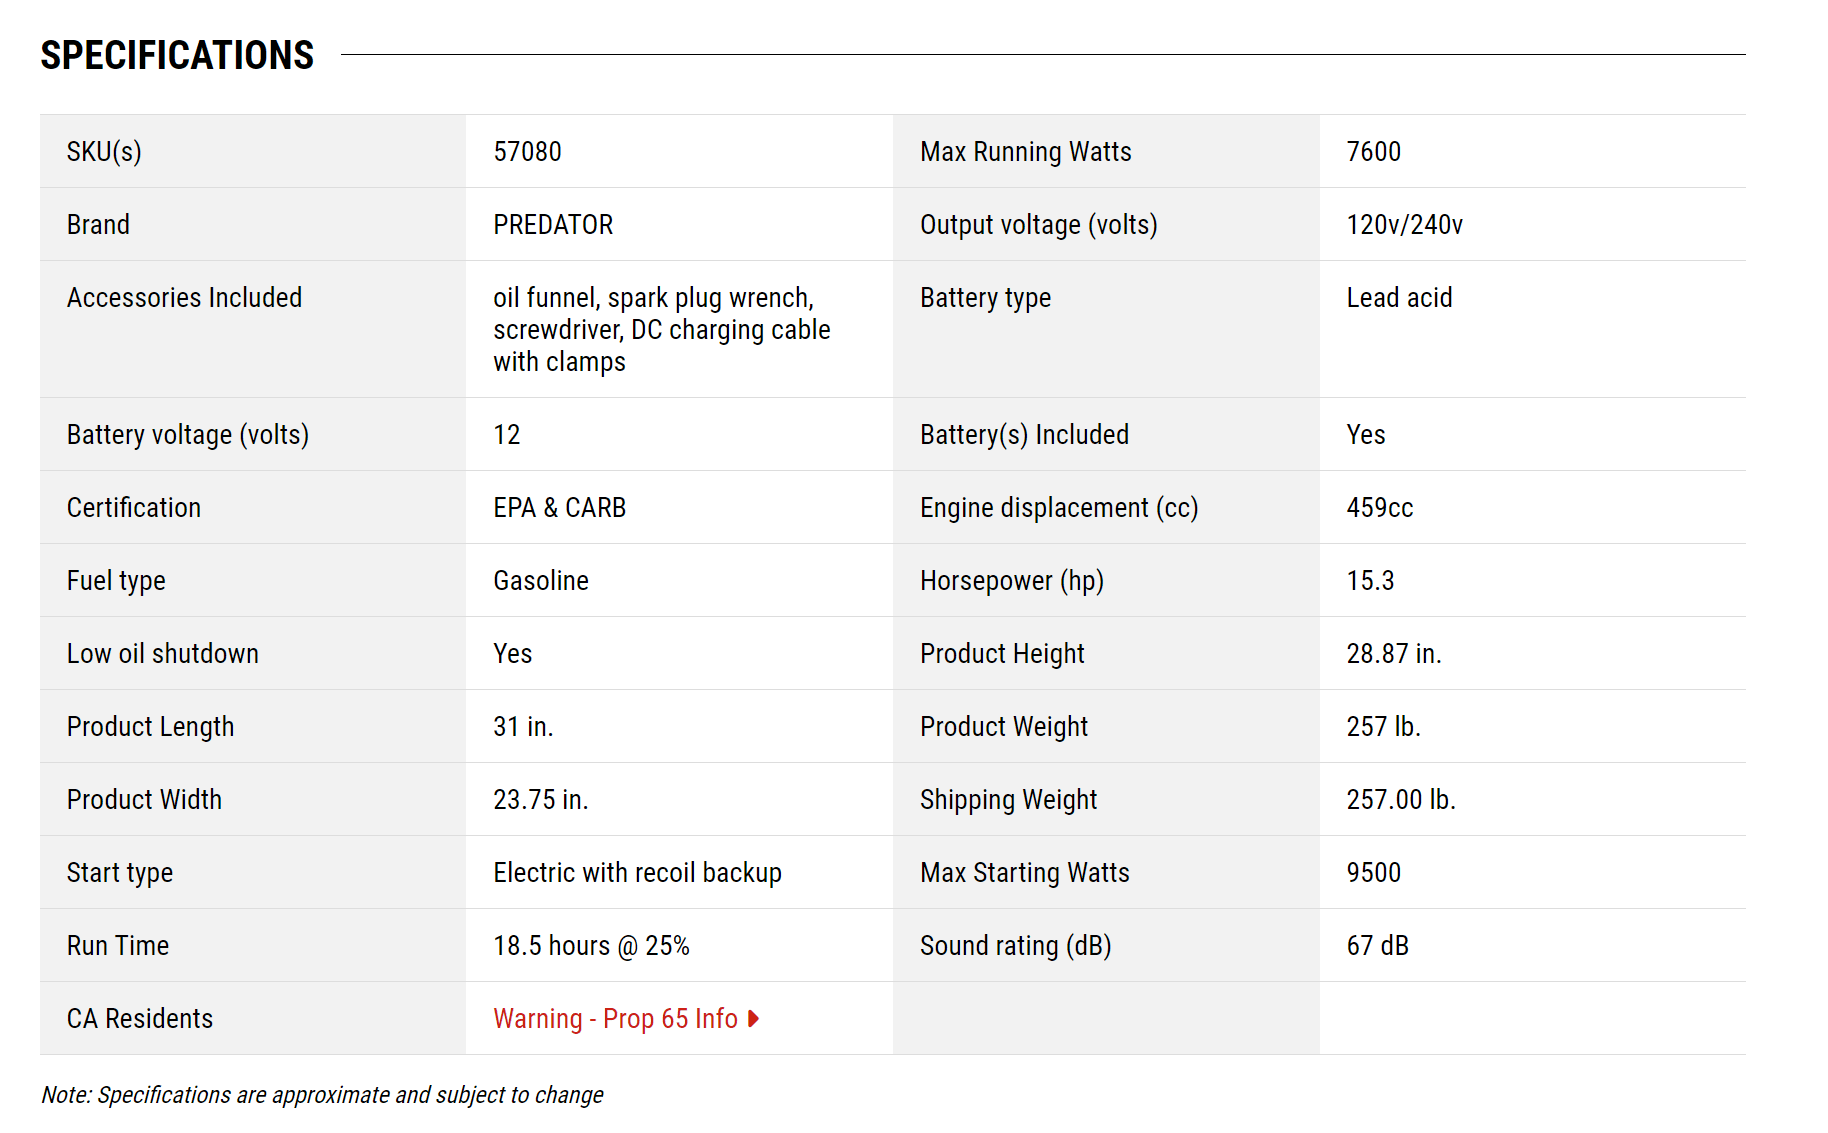The image size is (1828, 1133).
Task: Select the 120v/240v output voltage value
Action: [x=1404, y=225]
